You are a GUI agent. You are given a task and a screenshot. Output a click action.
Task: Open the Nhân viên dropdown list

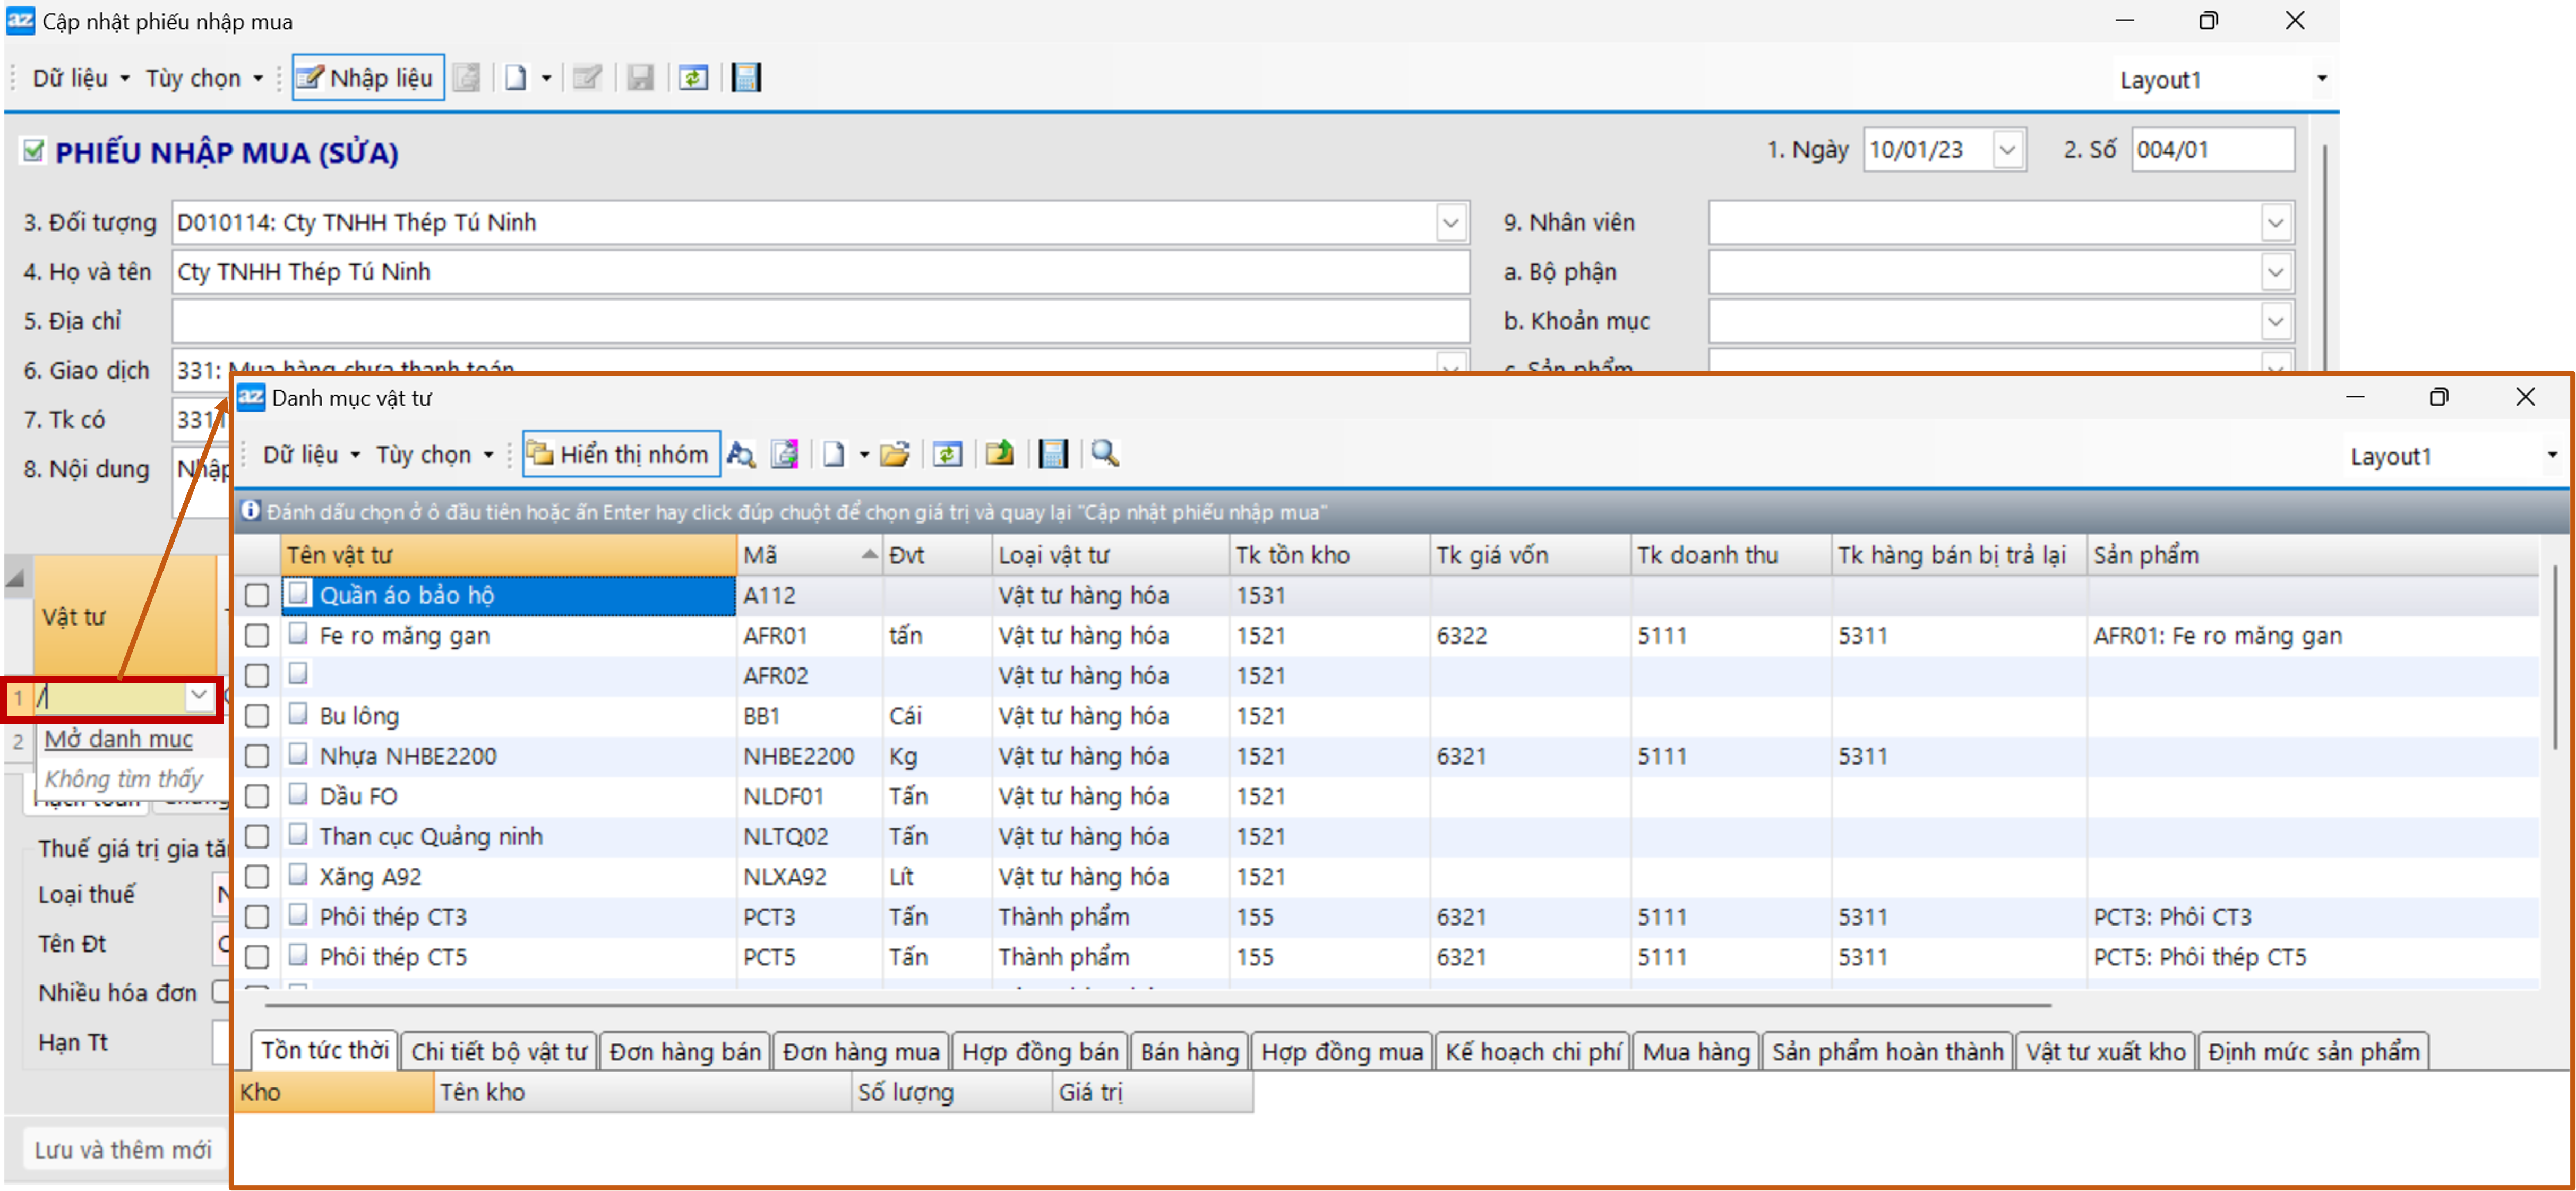[2275, 223]
